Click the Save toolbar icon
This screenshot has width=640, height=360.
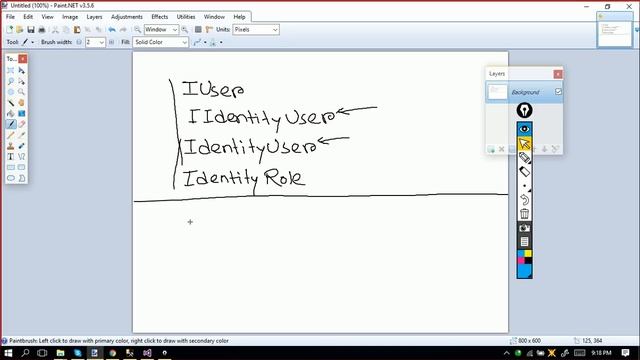coord(31,29)
